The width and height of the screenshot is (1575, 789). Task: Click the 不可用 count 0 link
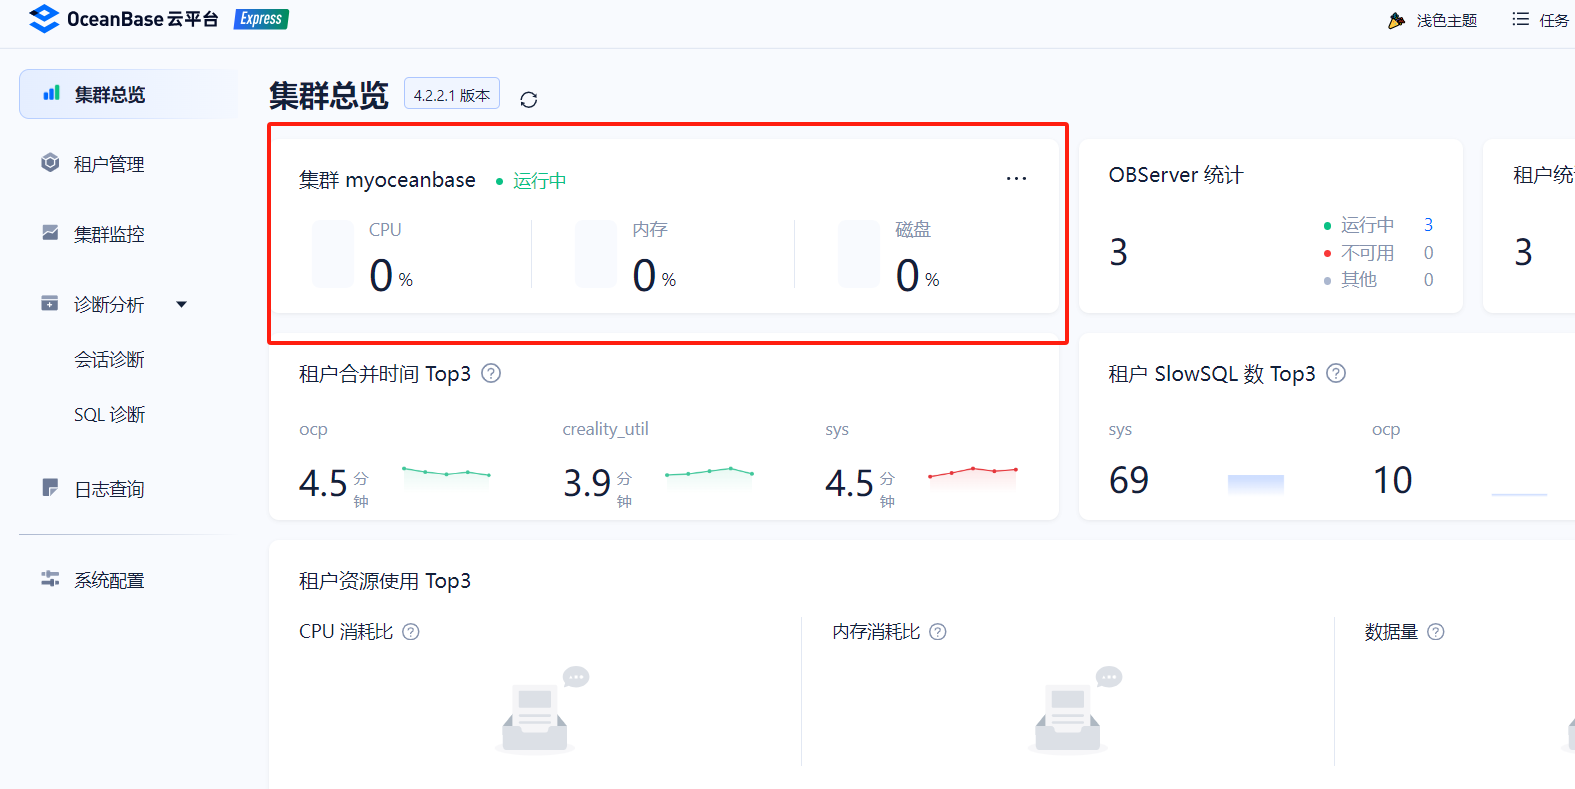point(1428,252)
